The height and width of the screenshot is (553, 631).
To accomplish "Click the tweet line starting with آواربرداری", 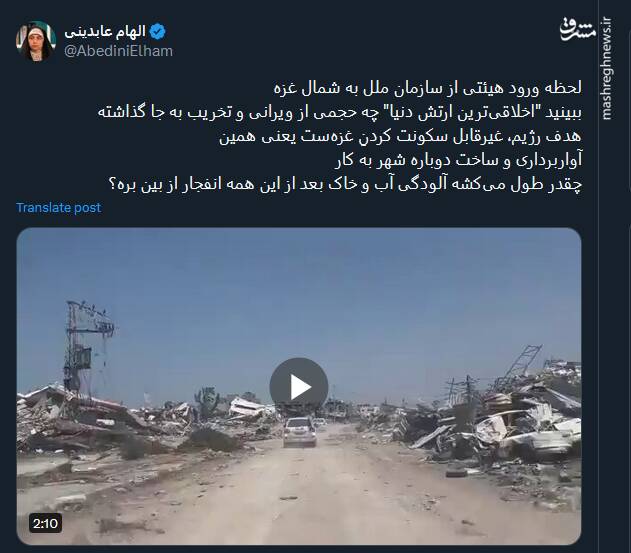I will (x=458, y=161).
